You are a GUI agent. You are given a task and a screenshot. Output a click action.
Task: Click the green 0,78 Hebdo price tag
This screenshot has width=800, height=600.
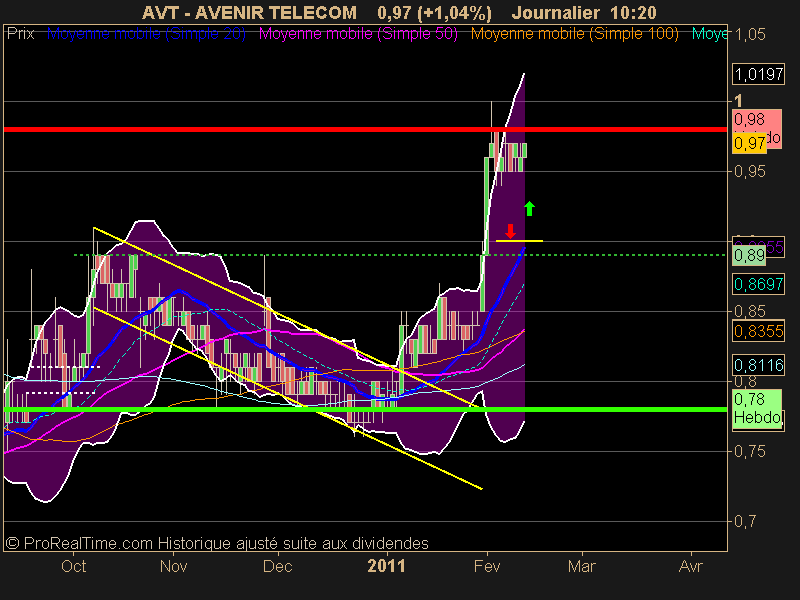click(x=757, y=409)
